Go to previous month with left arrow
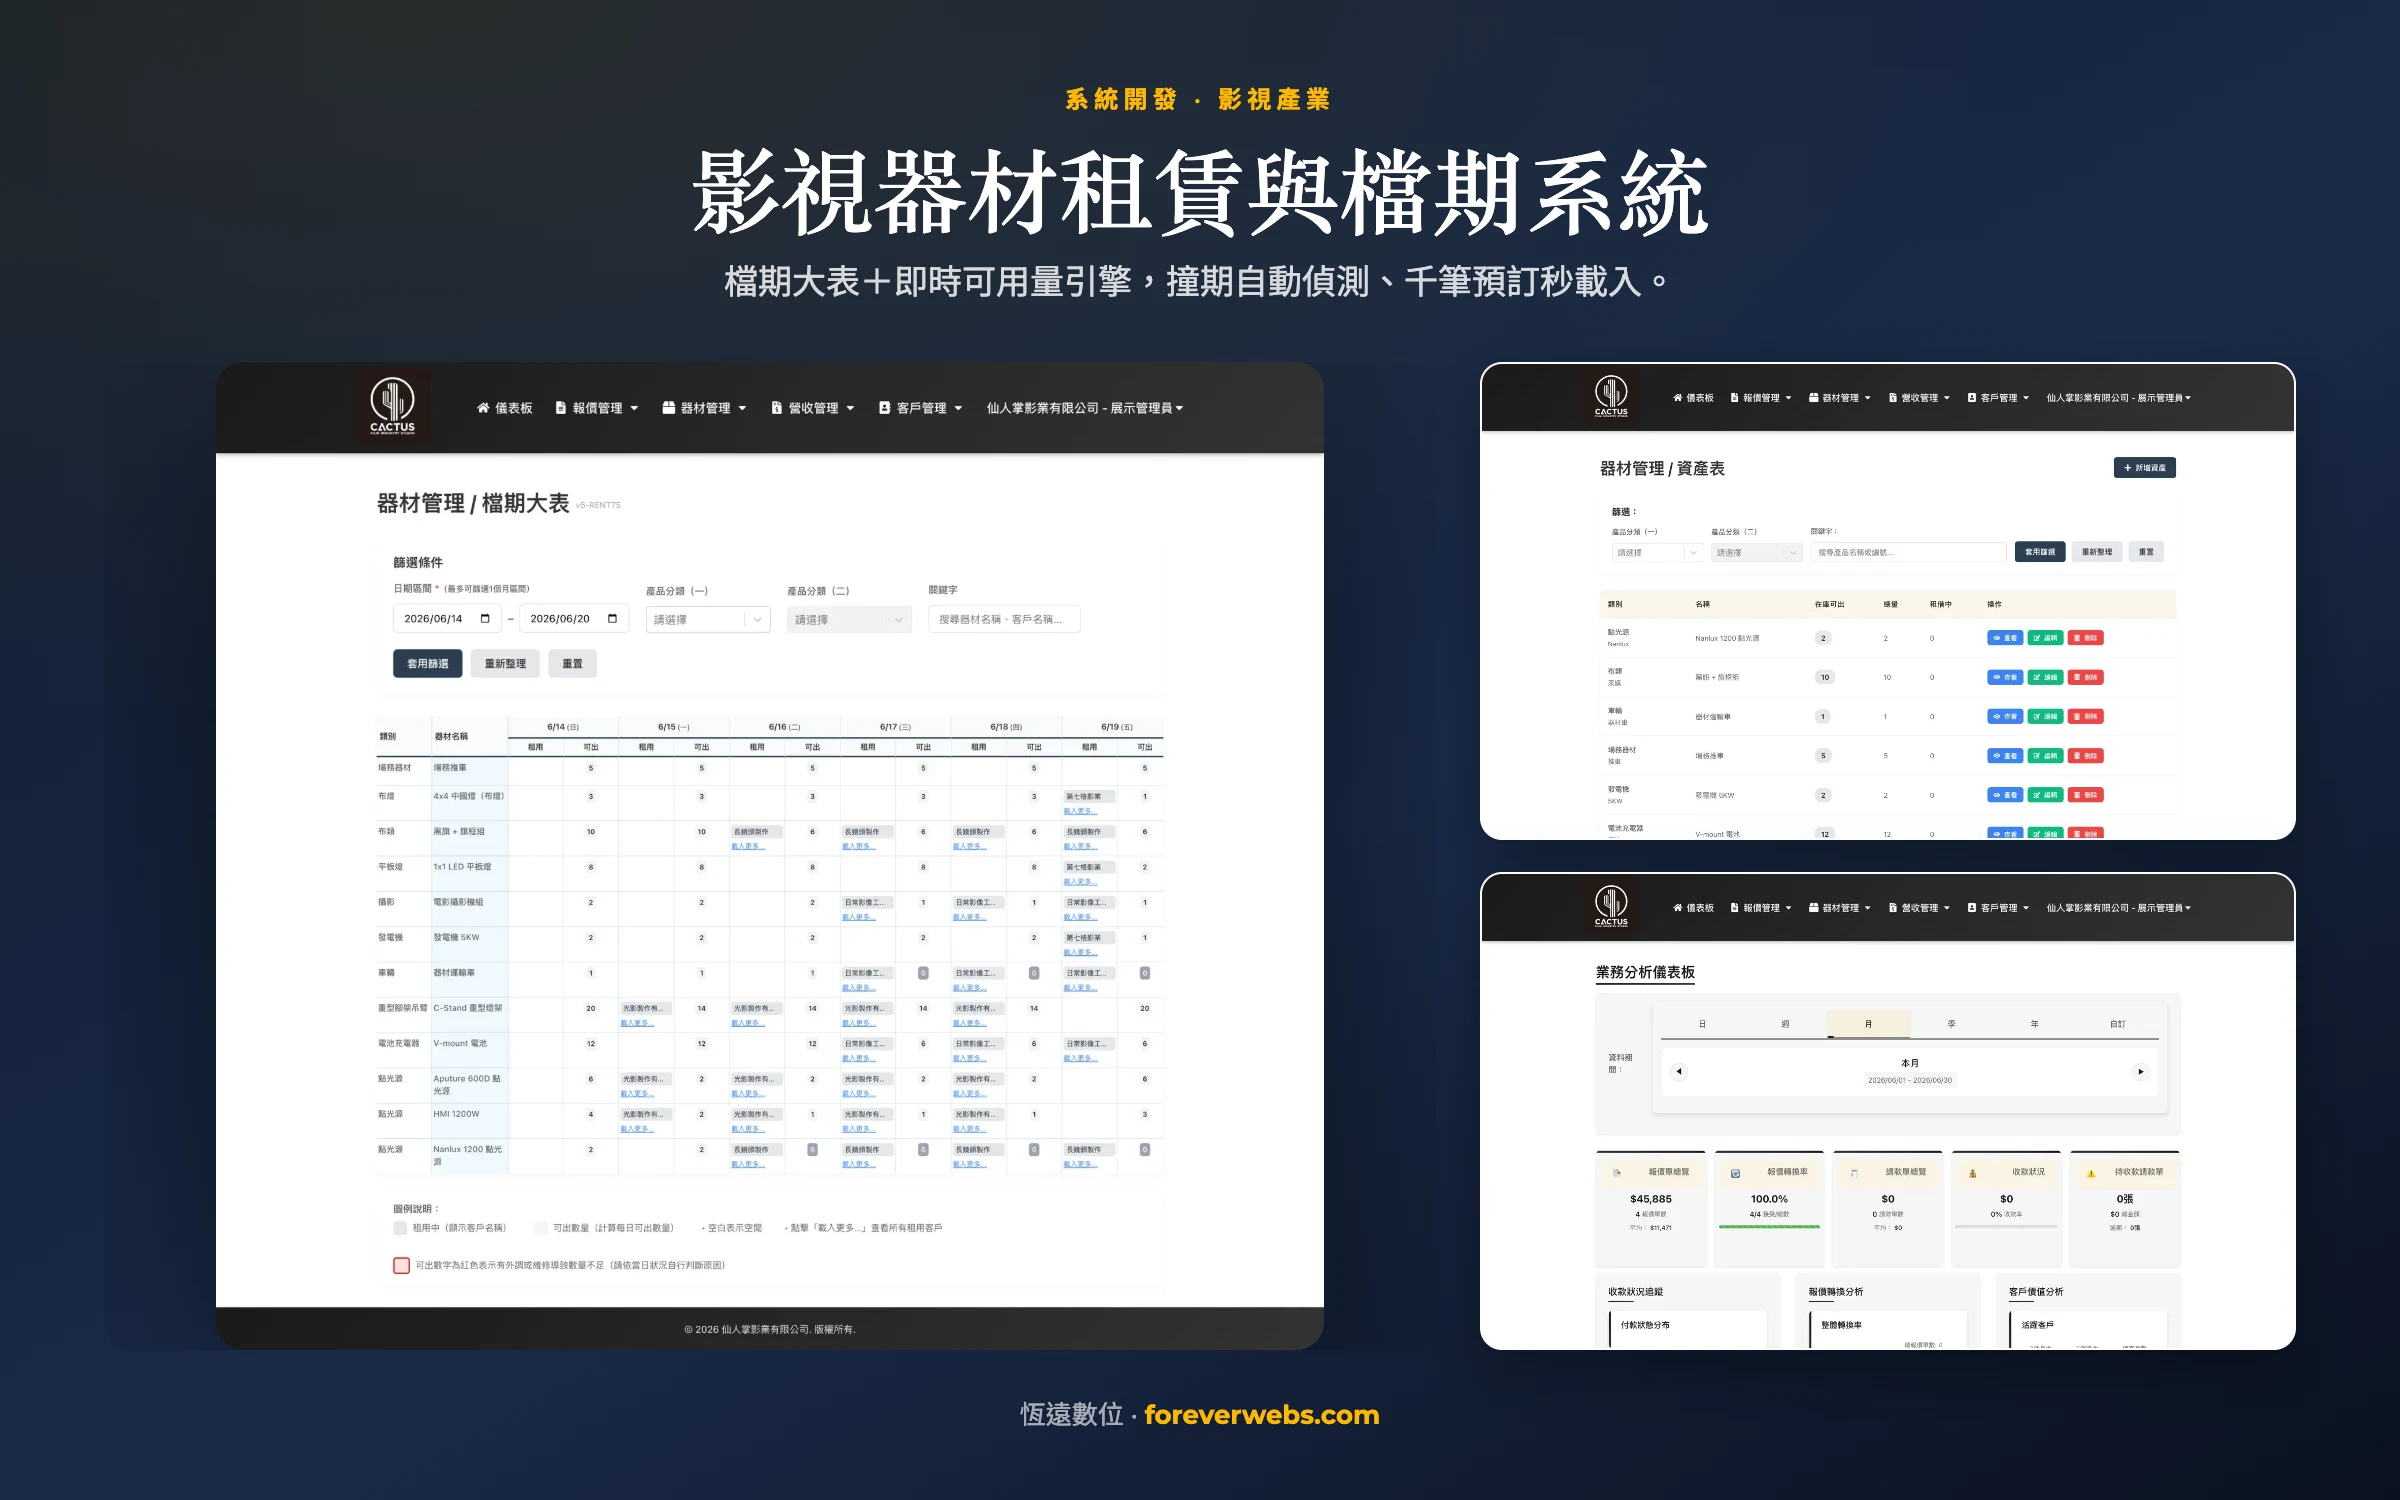Viewport: 2400px width, 1500px height. tap(1679, 1071)
